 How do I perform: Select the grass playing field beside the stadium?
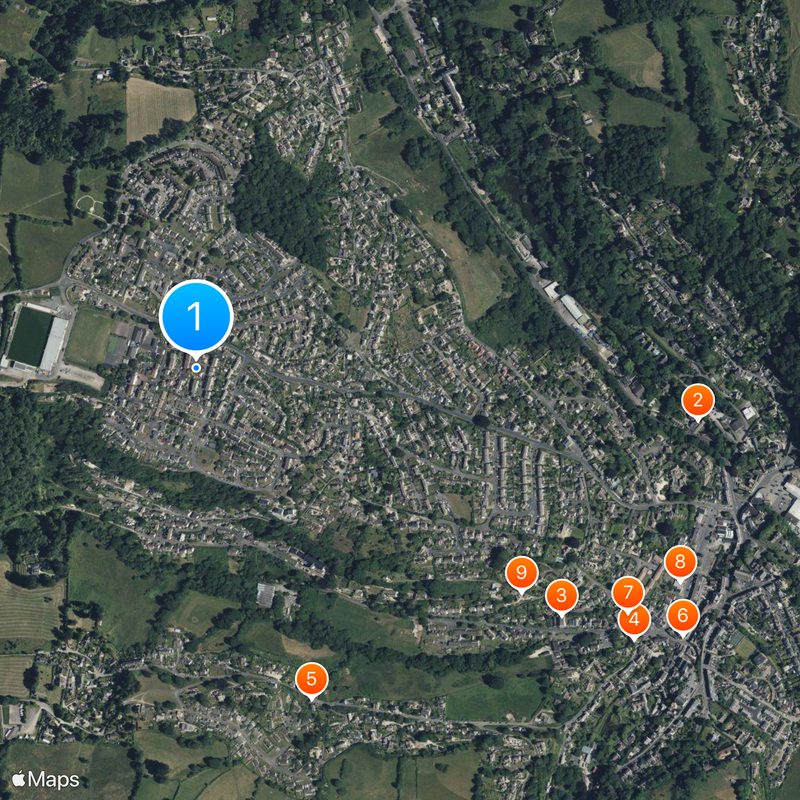point(88,338)
